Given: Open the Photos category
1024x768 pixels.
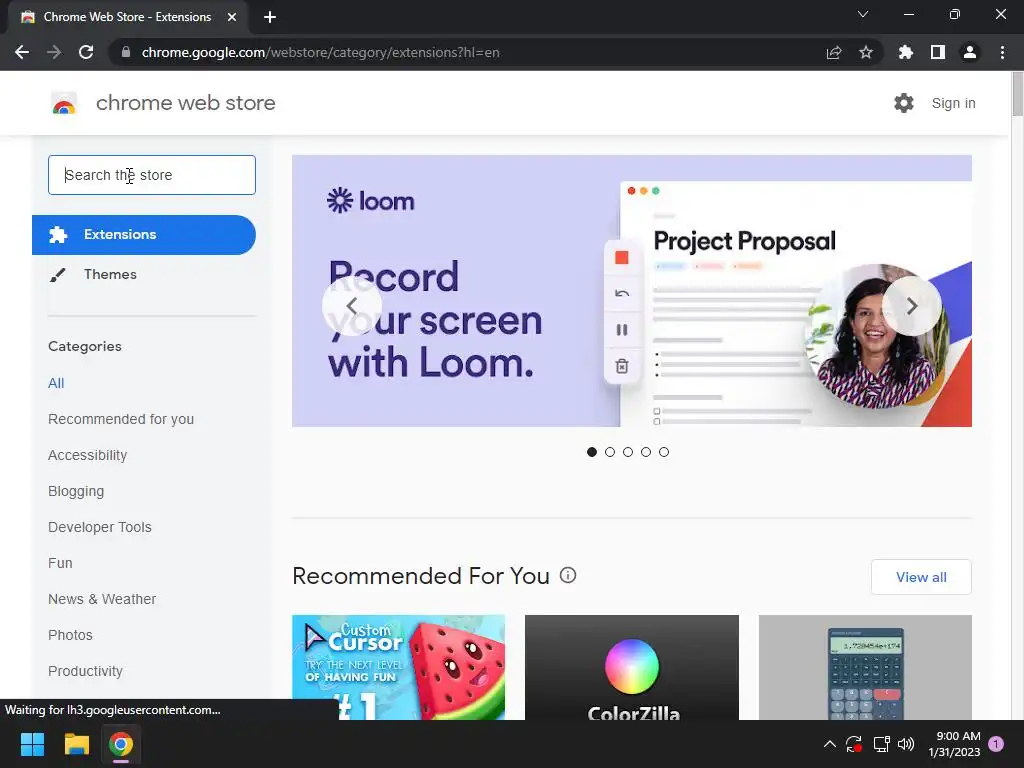Looking at the screenshot, I should click(x=71, y=635).
